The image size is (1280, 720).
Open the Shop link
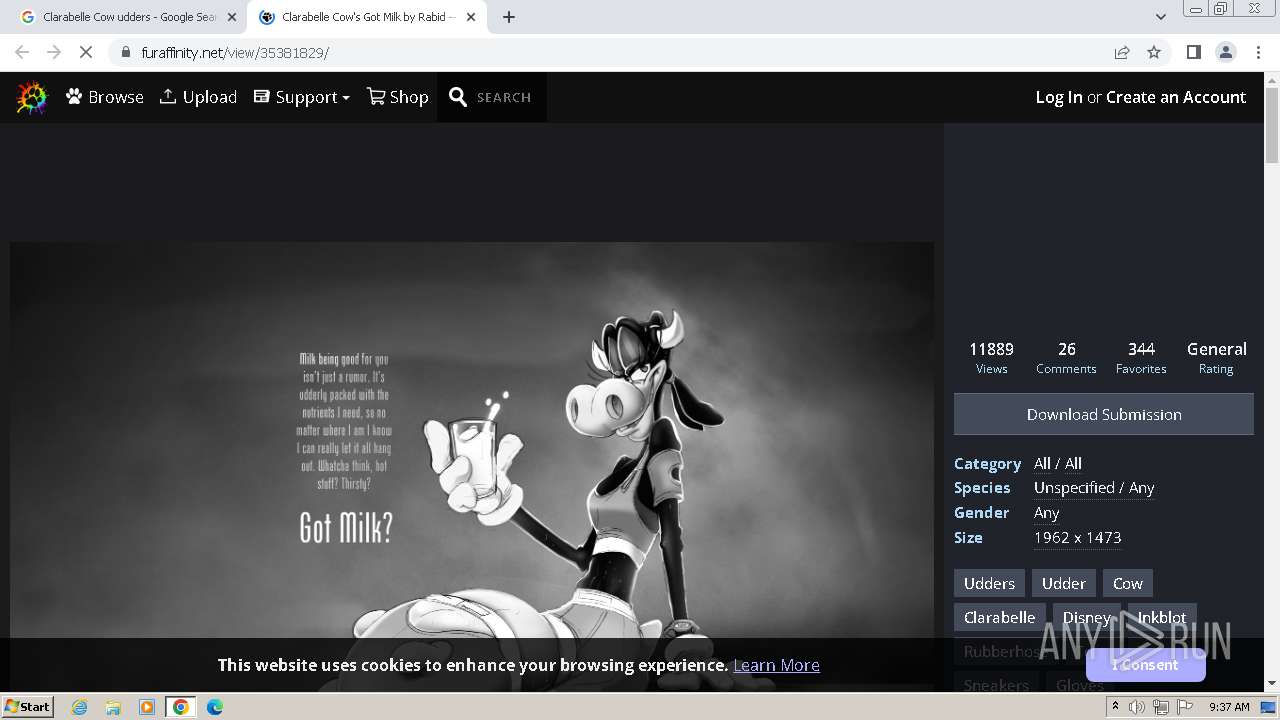tap(397, 97)
